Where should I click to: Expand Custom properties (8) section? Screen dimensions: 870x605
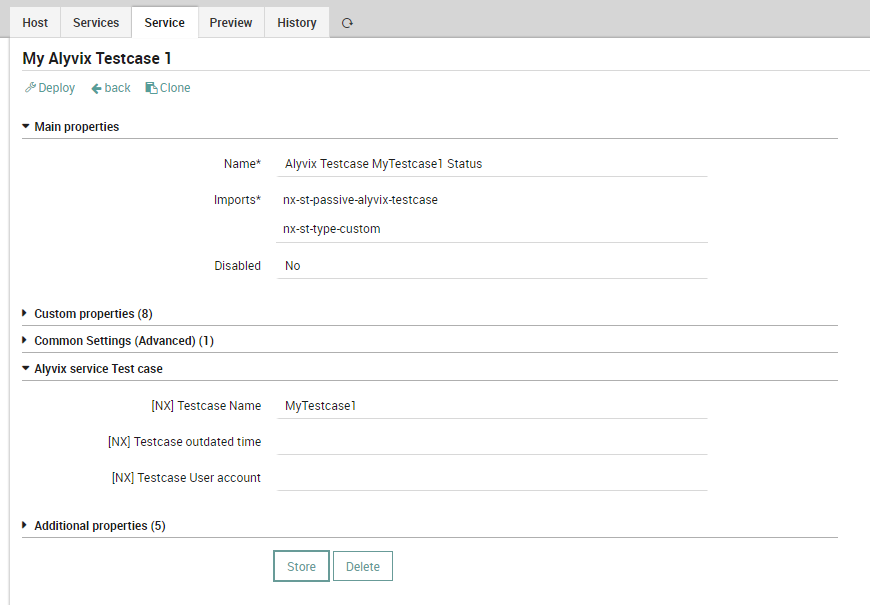coord(93,314)
